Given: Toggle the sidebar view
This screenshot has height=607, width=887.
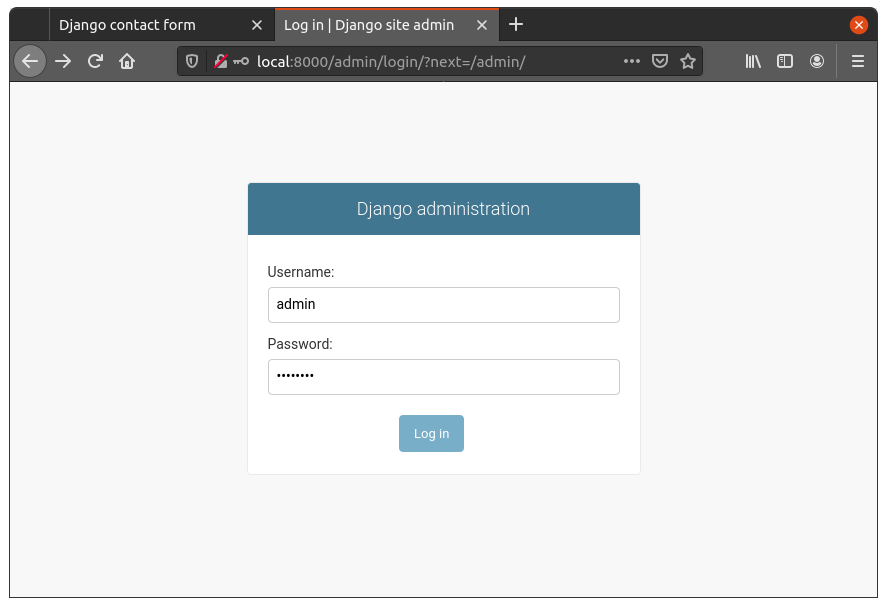Looking at the screenshot, I should (785, 61).
